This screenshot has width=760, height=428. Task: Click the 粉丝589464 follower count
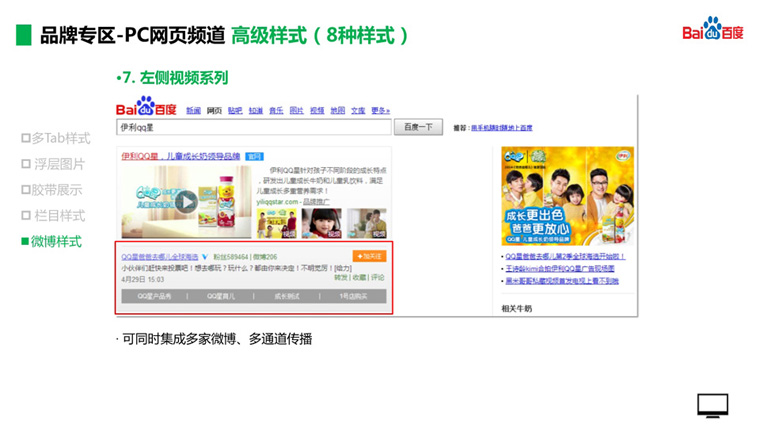coord(231,257)
